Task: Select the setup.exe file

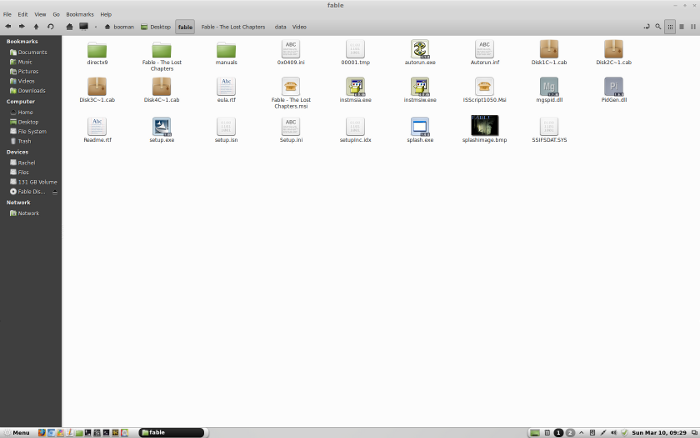Action: [162, 130]
